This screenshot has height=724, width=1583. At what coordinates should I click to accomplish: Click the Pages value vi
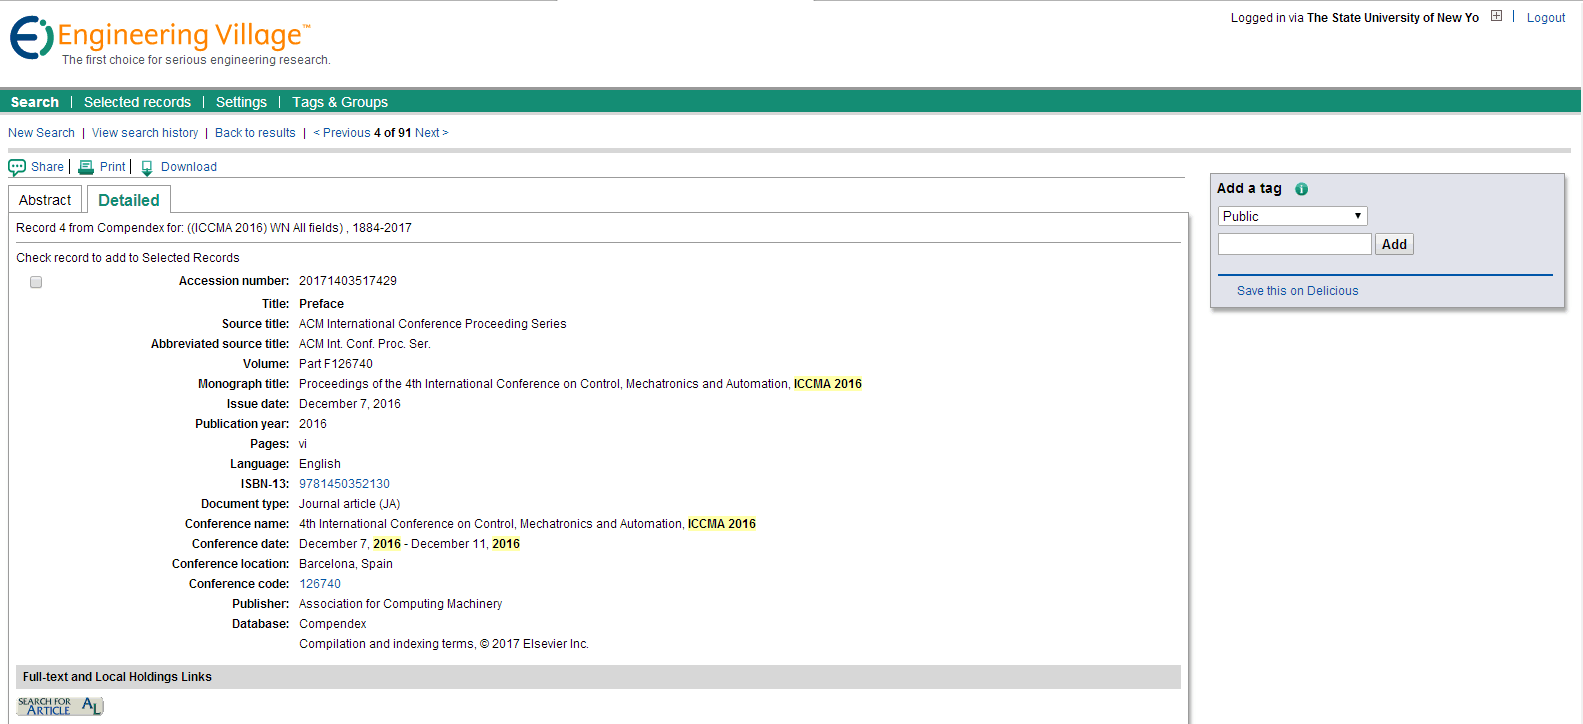tap(303, 444)
